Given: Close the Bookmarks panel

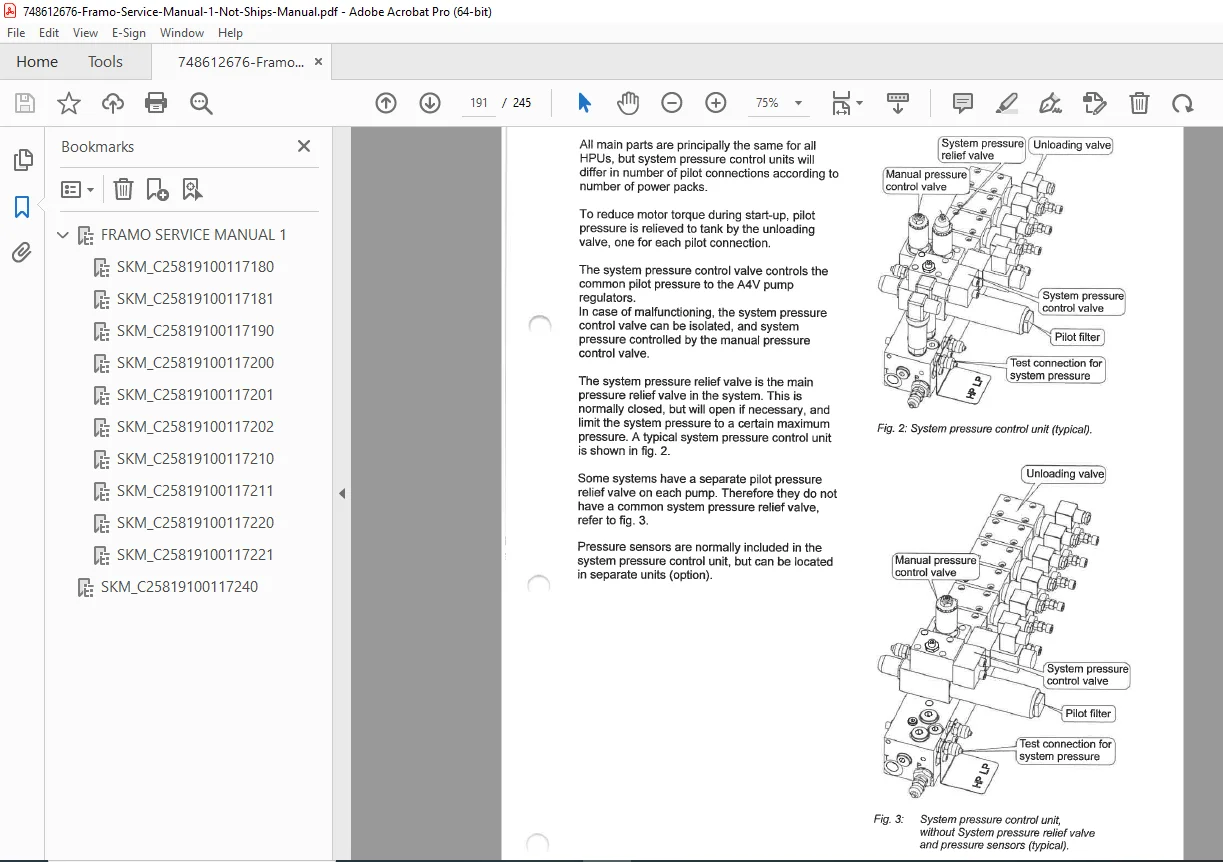Looking at the screenshot, I should 304,146.
